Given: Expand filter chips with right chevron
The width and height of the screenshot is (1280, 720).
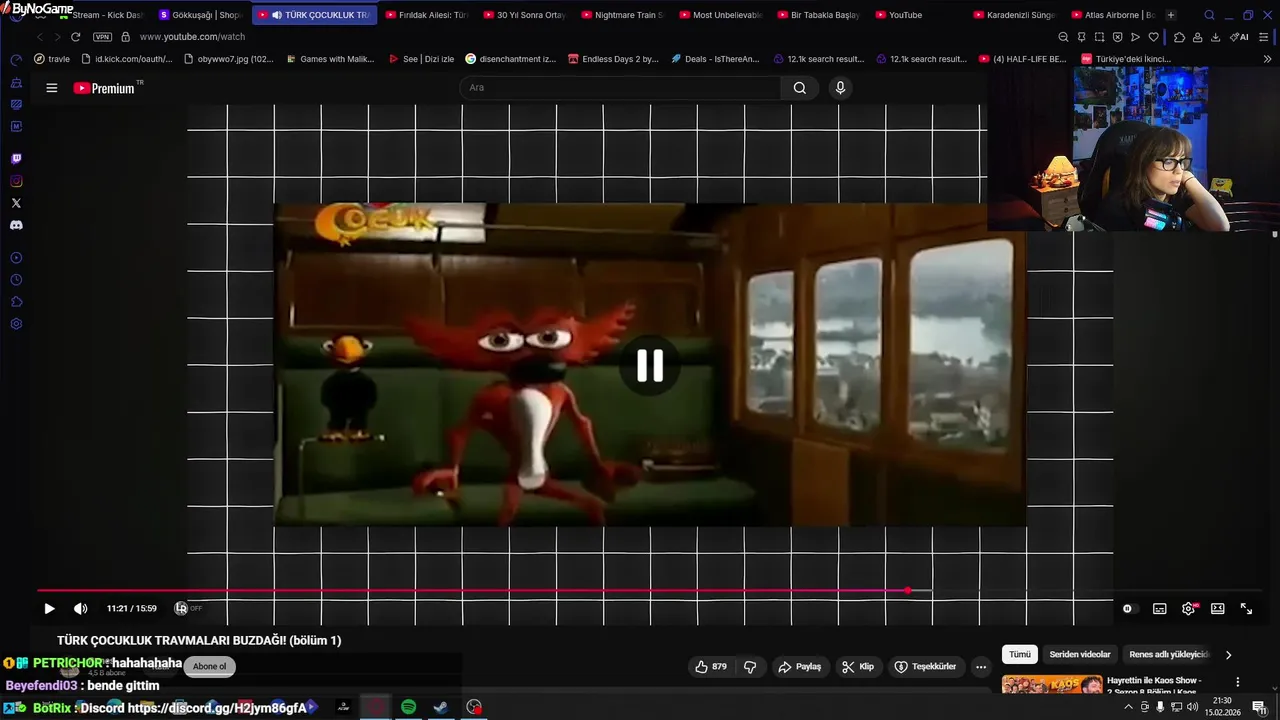Looking at the screenshot, I should (1228, 655).
